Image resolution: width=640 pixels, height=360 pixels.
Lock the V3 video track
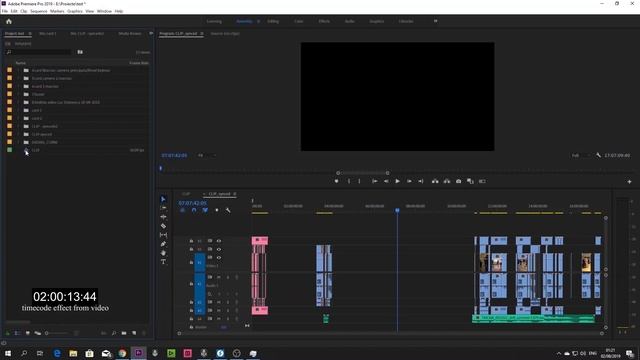coord(191,241)
